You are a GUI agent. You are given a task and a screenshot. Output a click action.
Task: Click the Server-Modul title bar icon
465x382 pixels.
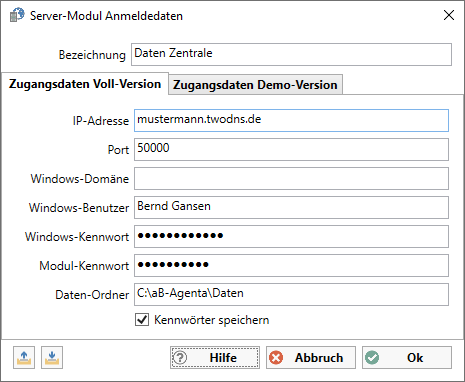point(17,15)
